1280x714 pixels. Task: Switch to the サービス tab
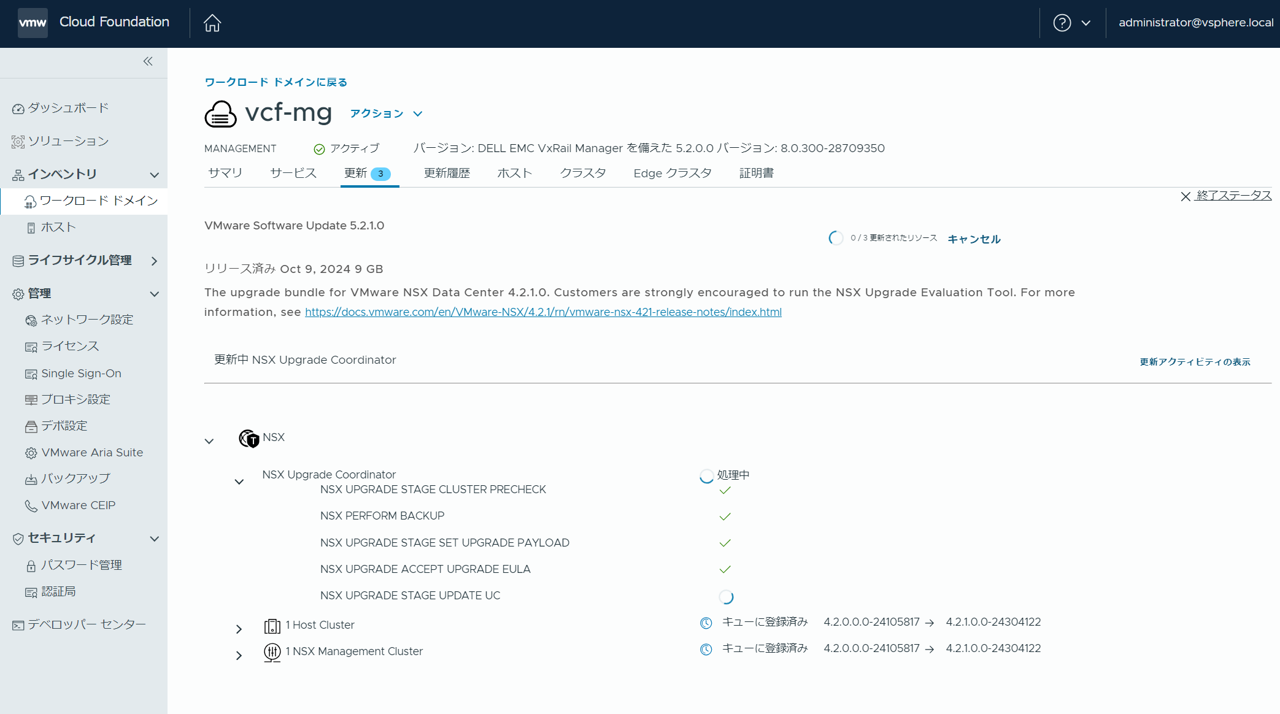tap(293, 173)
